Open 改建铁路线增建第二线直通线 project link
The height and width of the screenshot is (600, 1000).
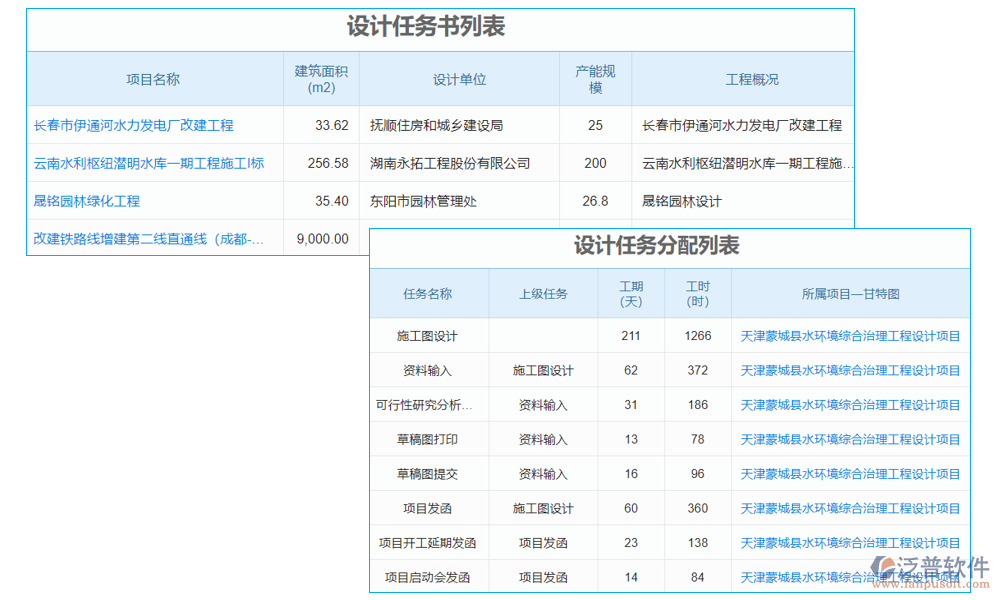pos(149,239)
